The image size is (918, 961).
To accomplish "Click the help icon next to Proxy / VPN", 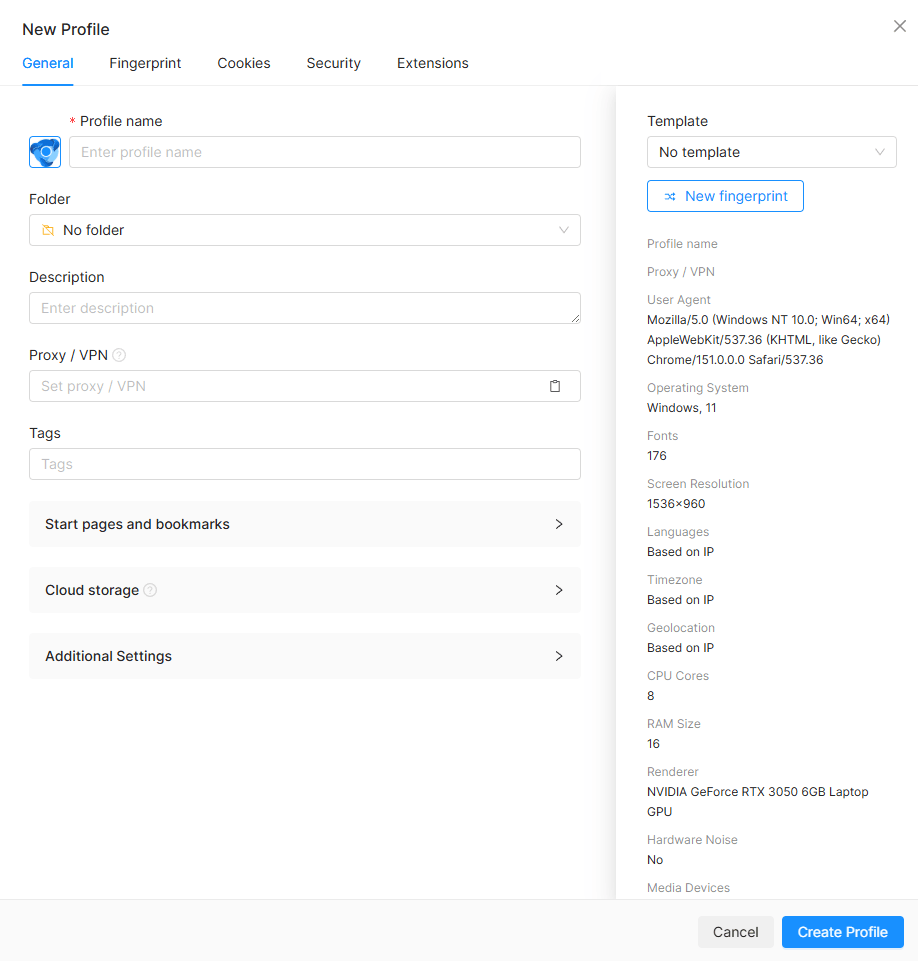I will point(119,355).
